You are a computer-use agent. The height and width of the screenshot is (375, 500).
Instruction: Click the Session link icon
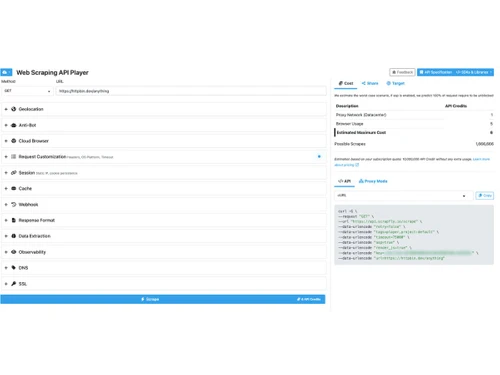pyautogui.click(x=14, y=173)
